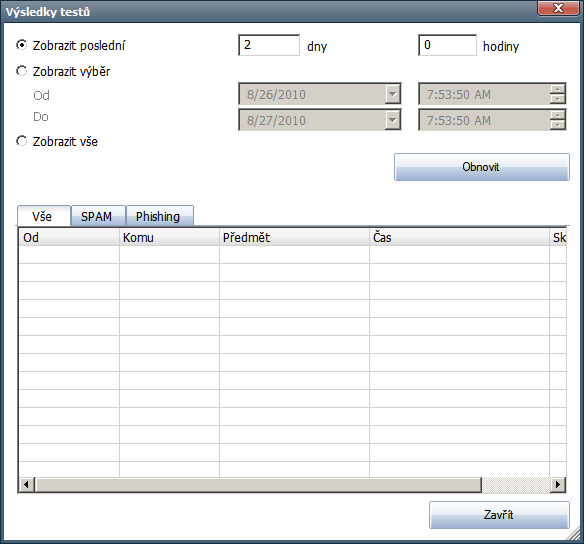The height and width of the screenshot is (544, 584).
Task: Open the Do date dropdown arrow
Action: tap(393, 120)
